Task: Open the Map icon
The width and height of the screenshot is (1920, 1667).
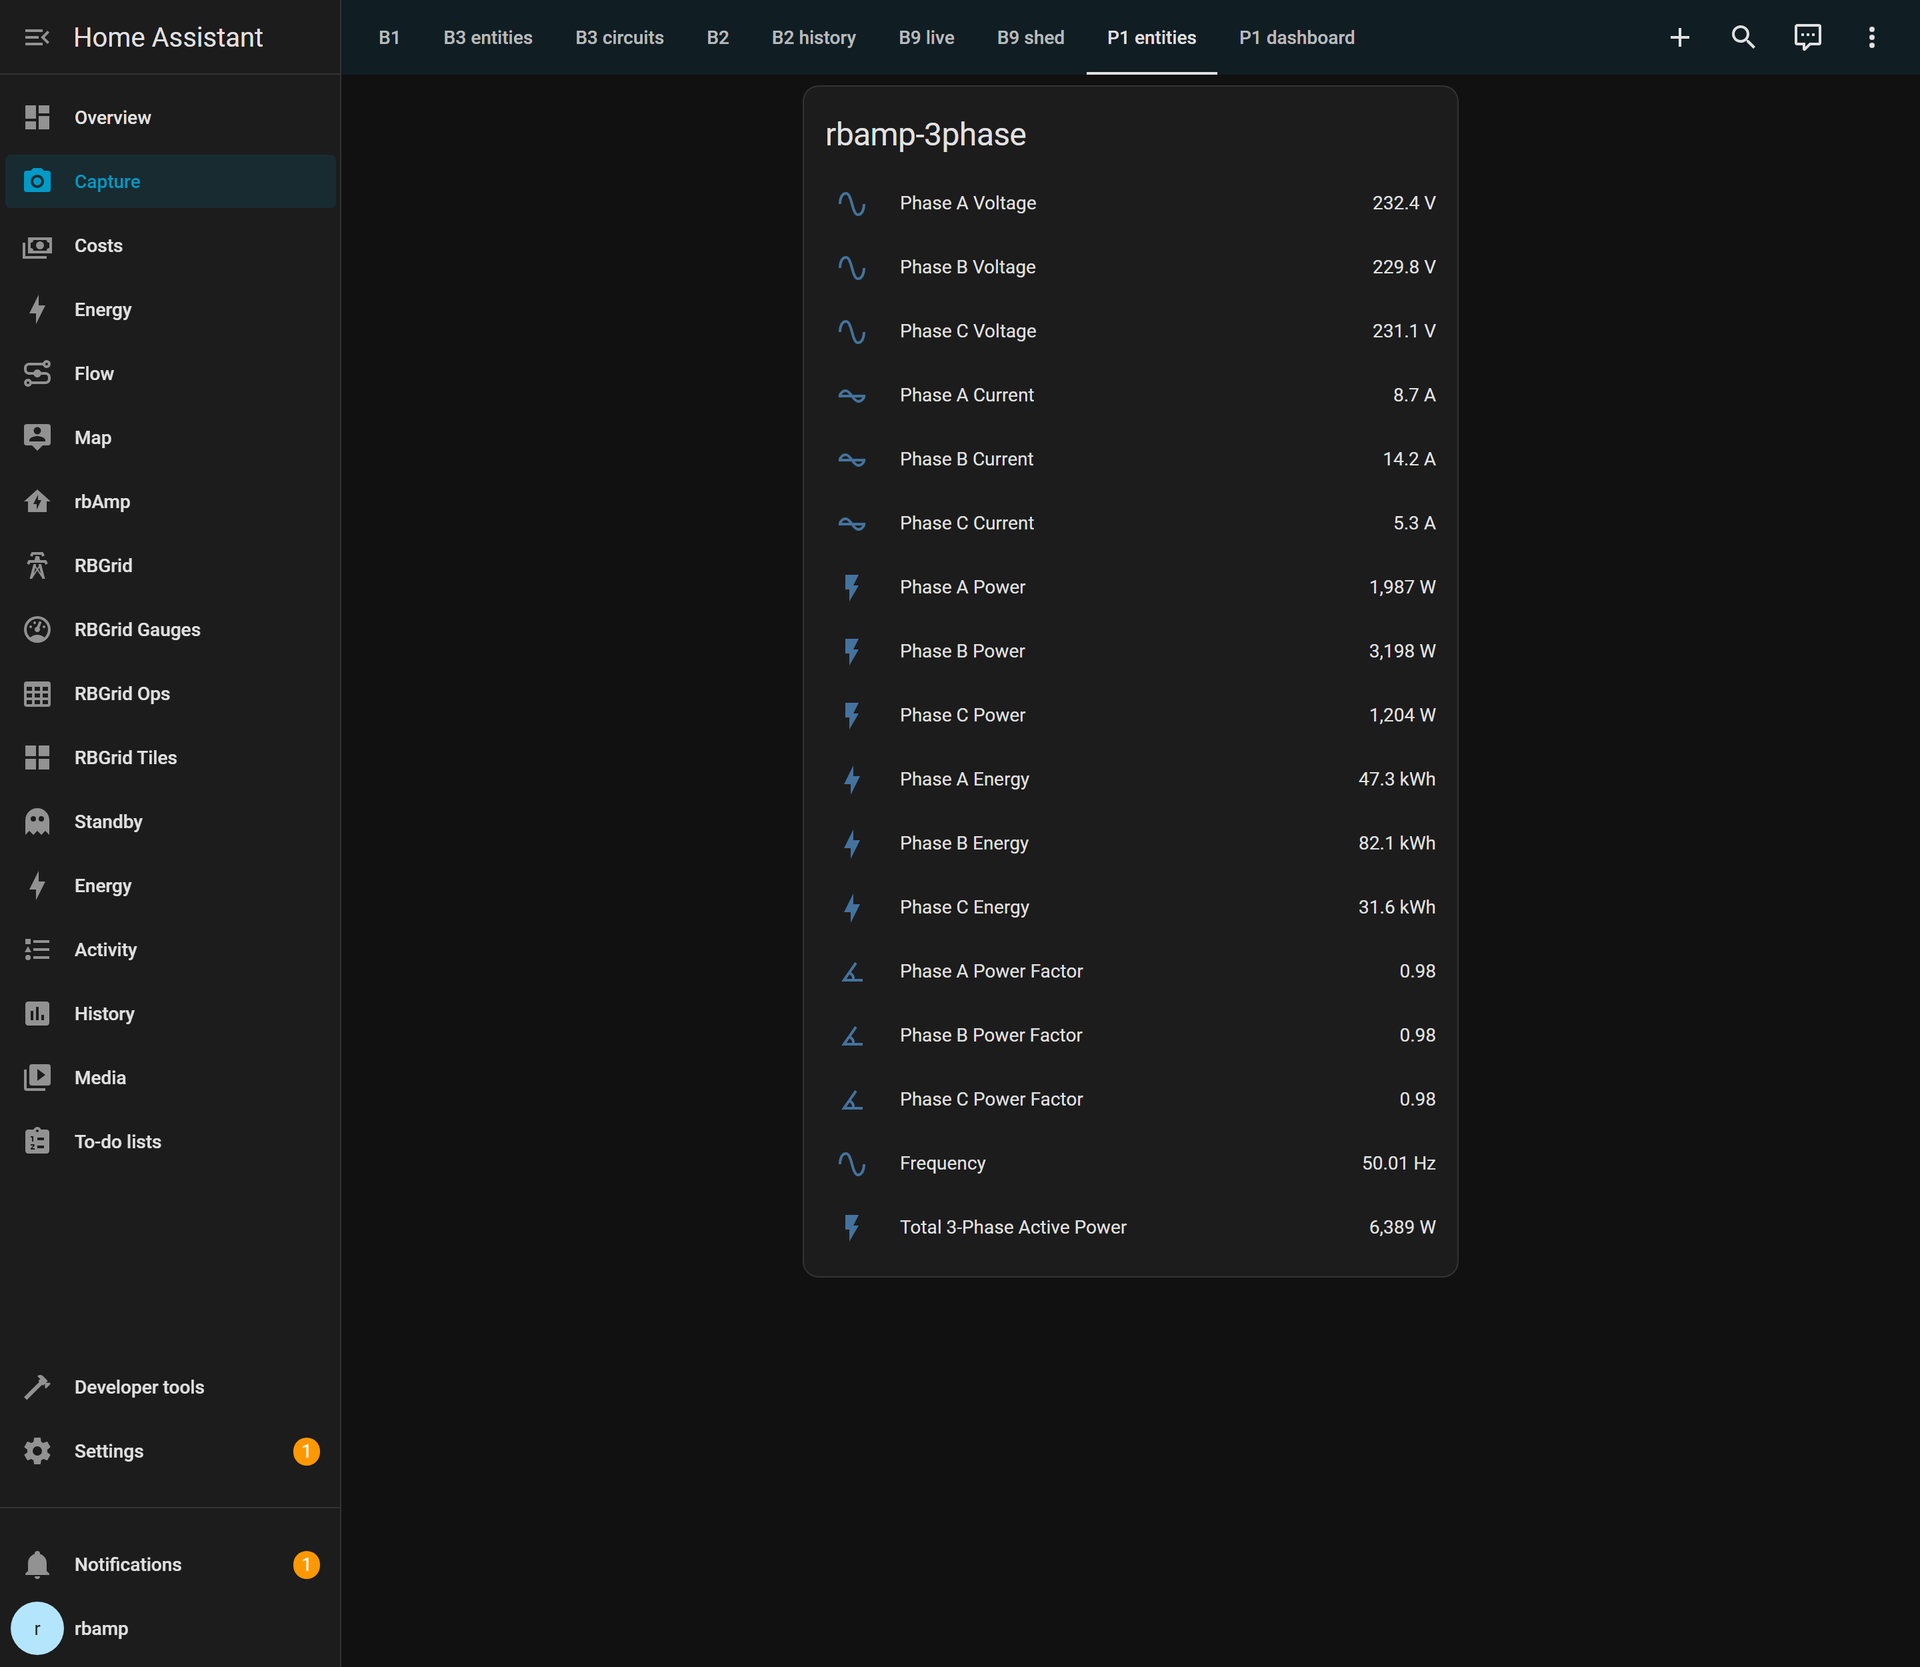Action: pyautogui.click(x=37, y=437)
